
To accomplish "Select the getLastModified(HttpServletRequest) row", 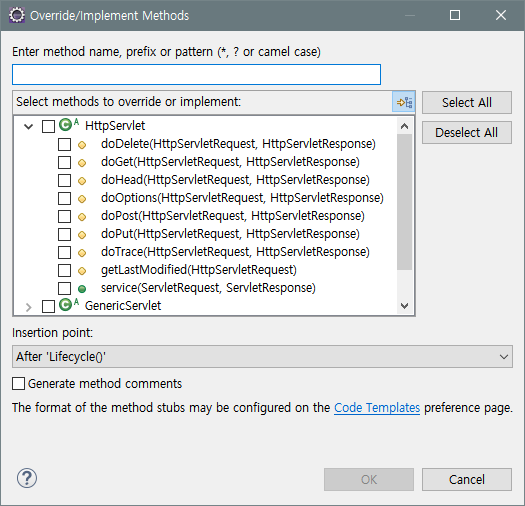I will (x=199, y=270).
